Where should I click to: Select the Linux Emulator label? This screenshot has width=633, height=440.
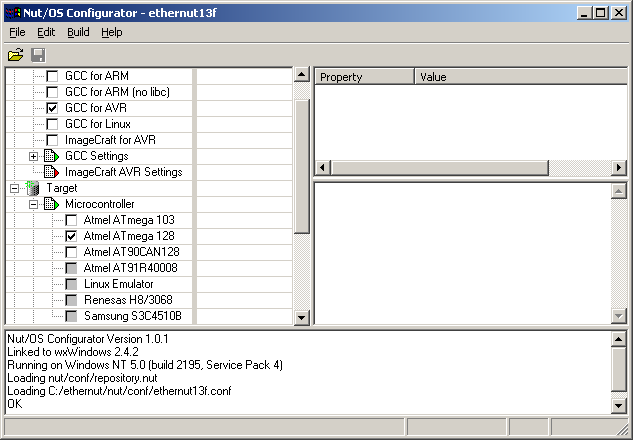pos(118,284)
